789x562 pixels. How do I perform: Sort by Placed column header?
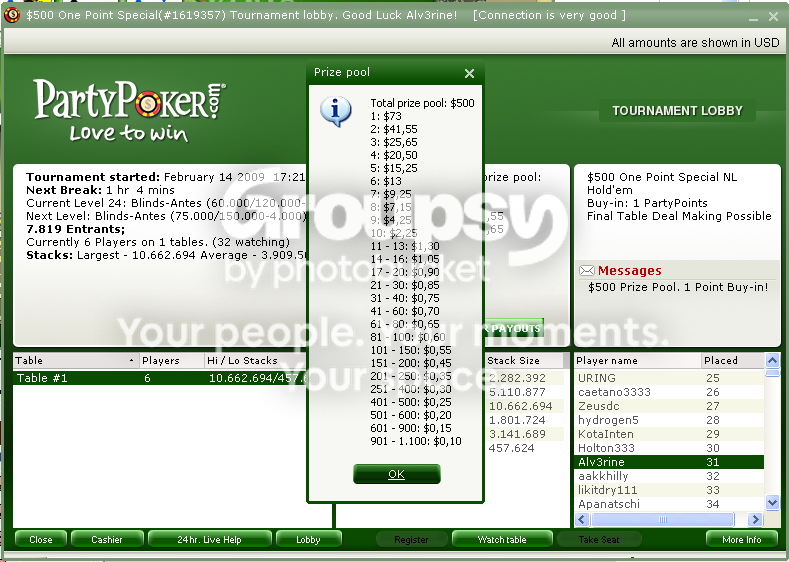click(x=733, y=360)
